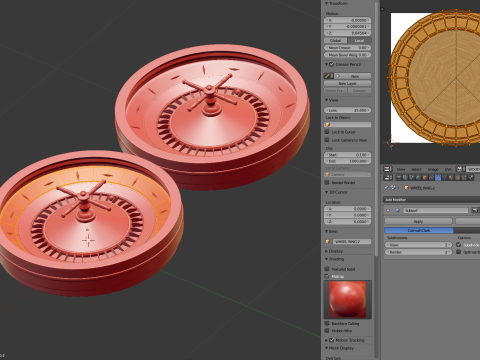This screenshot has width=480, height=360.
Task: Open the Particles properties tab icon
Action: [464, 178]
